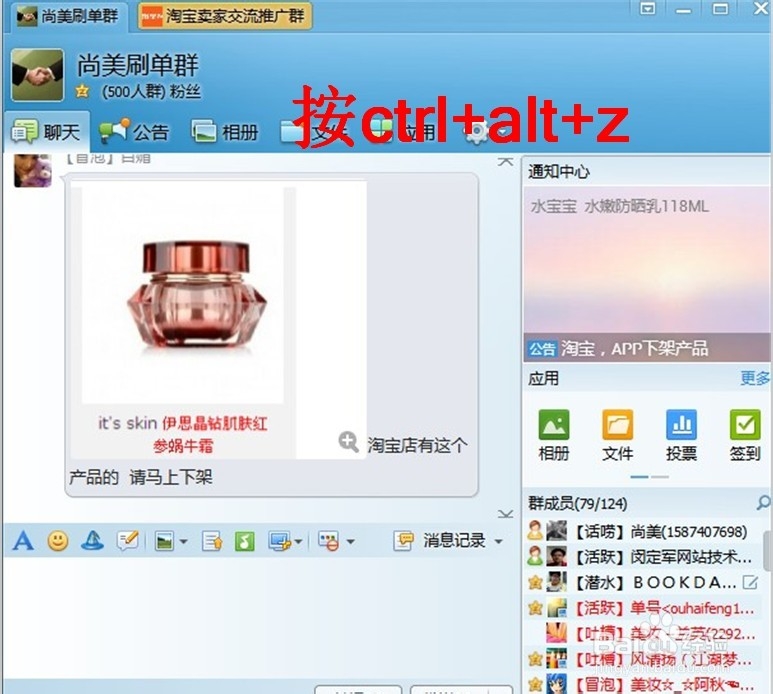Switch to the 尚美刷单群 chat window tab

(69, 16)
